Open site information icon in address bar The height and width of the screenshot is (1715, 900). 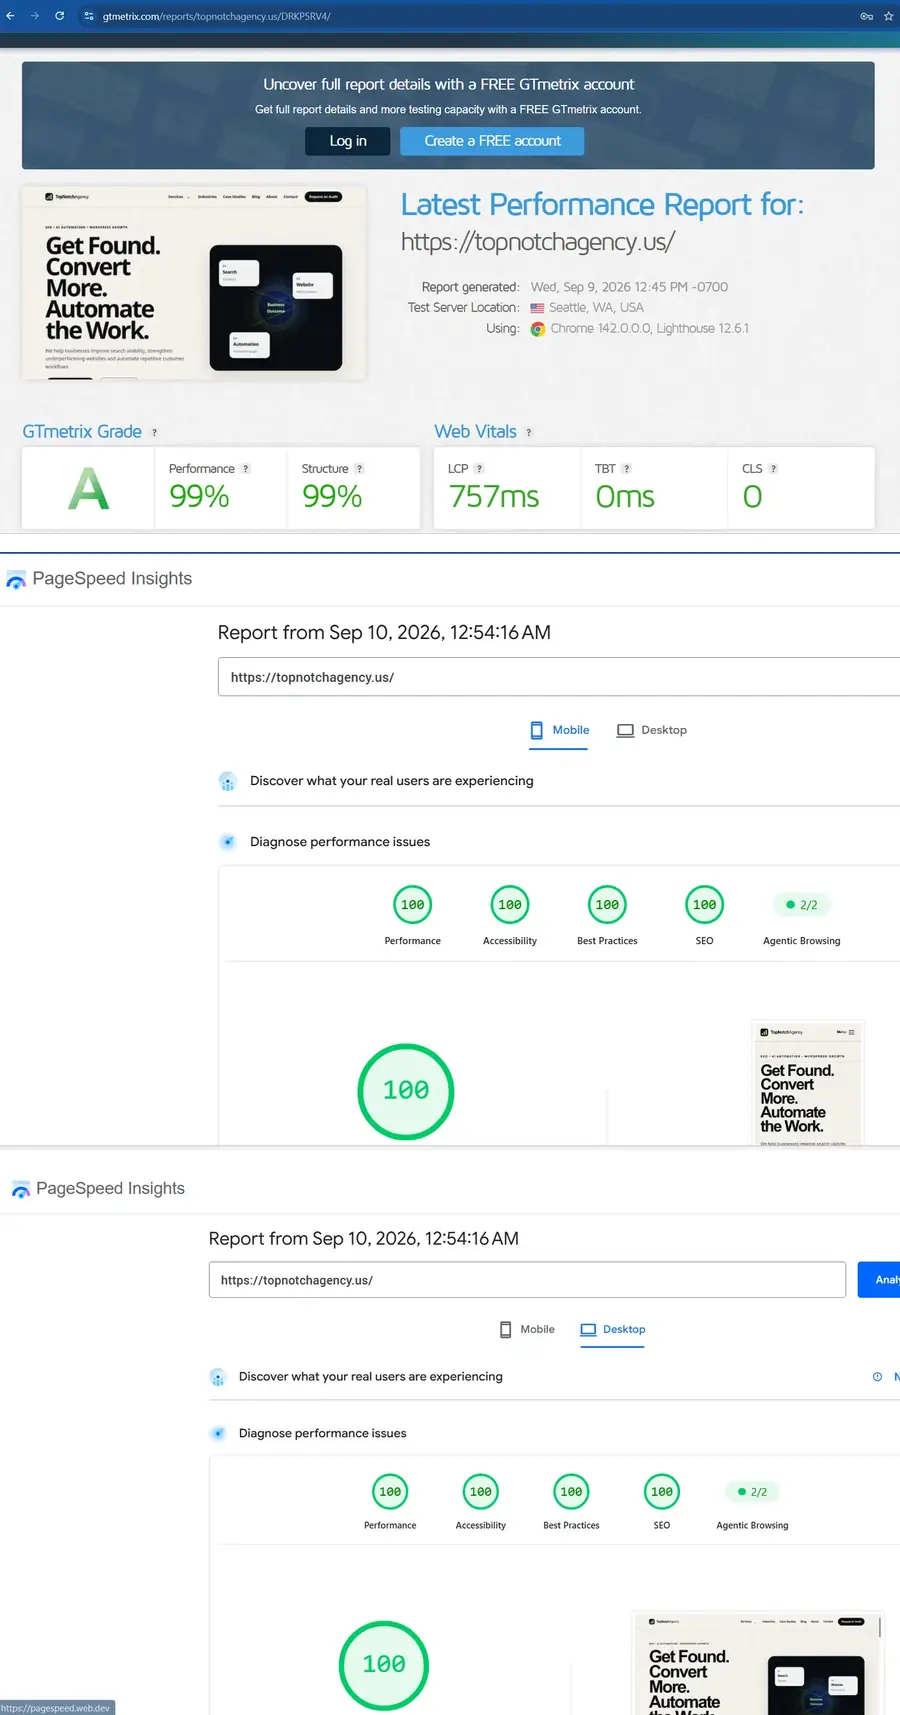[x=89, y=16]
